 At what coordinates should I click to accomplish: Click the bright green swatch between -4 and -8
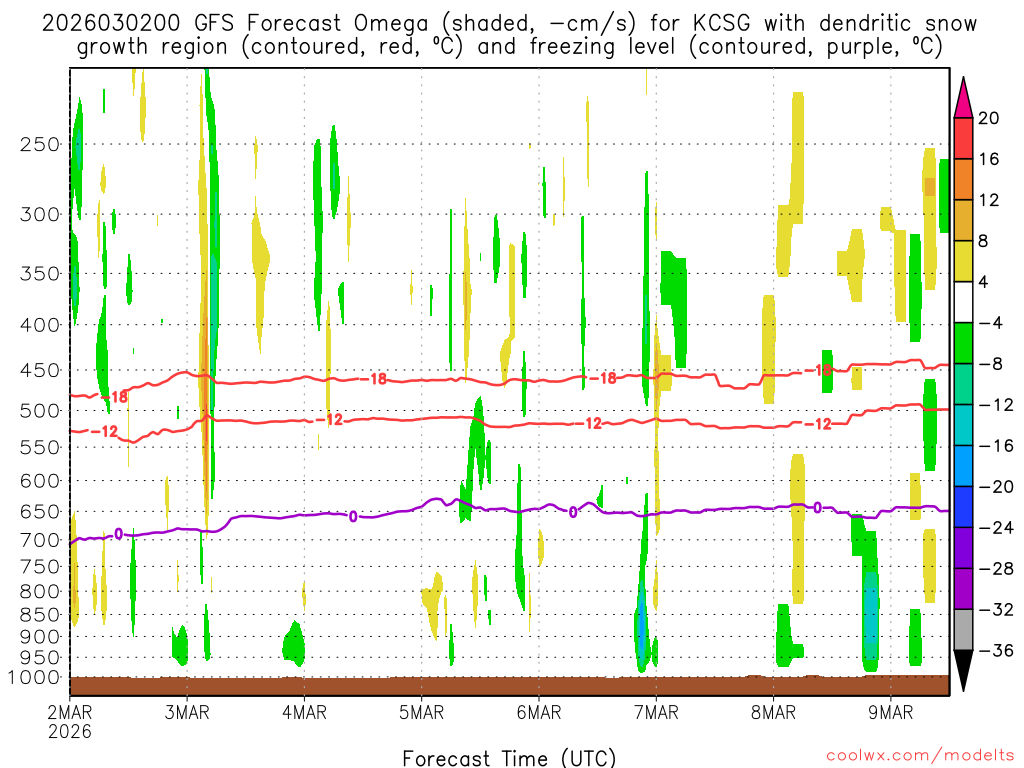(963, 343)
